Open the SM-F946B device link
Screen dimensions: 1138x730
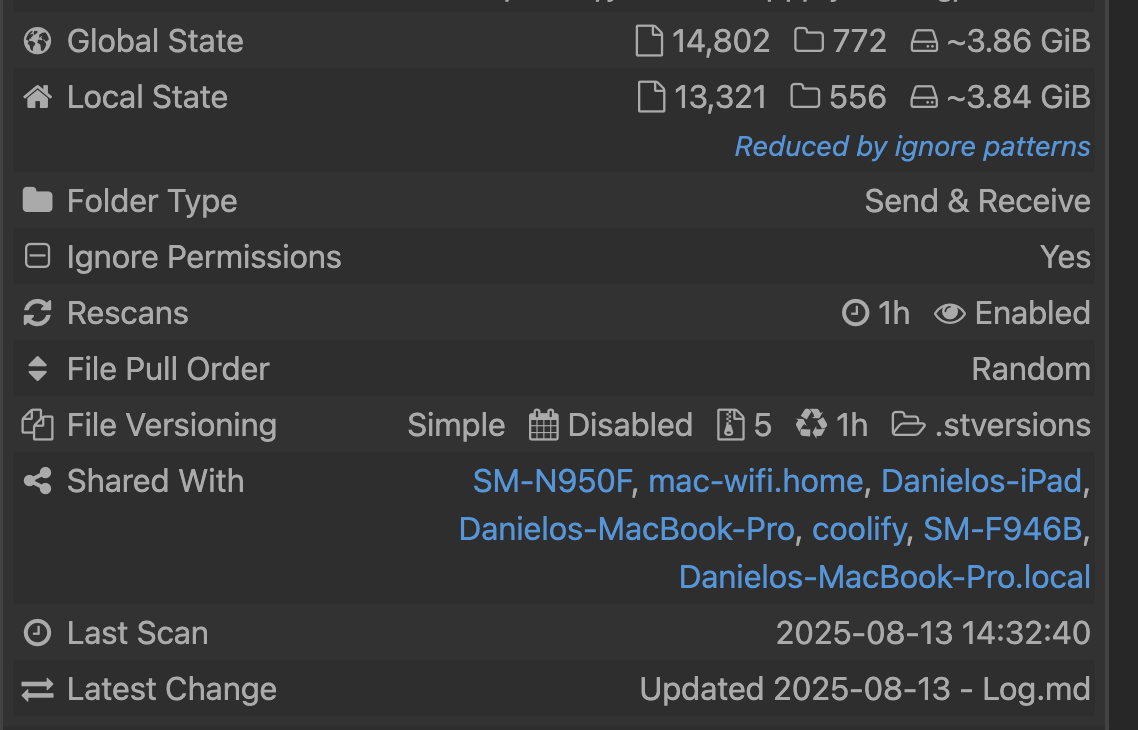tap(1002, 529)
